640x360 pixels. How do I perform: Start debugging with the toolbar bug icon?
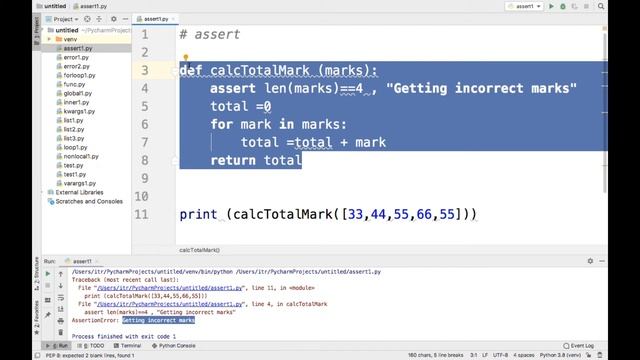(563, 6)
